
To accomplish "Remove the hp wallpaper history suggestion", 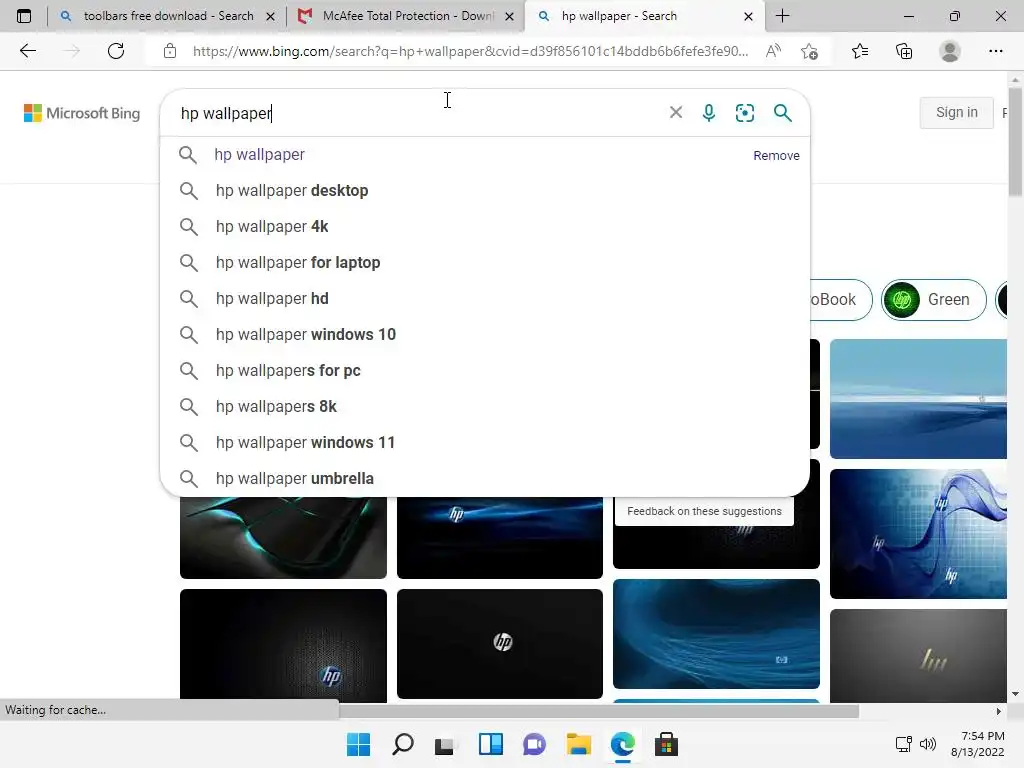I will tap(776, 155).
